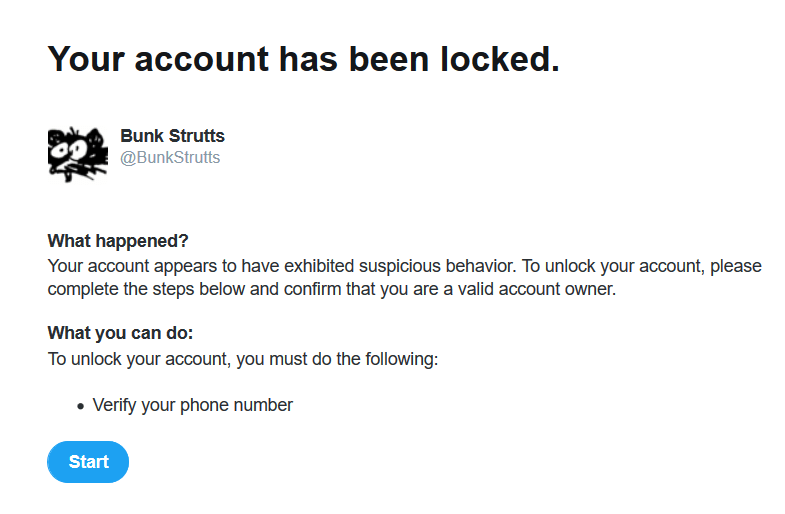Click the "Your account has been locked." heading

click(x=303, y=58)
